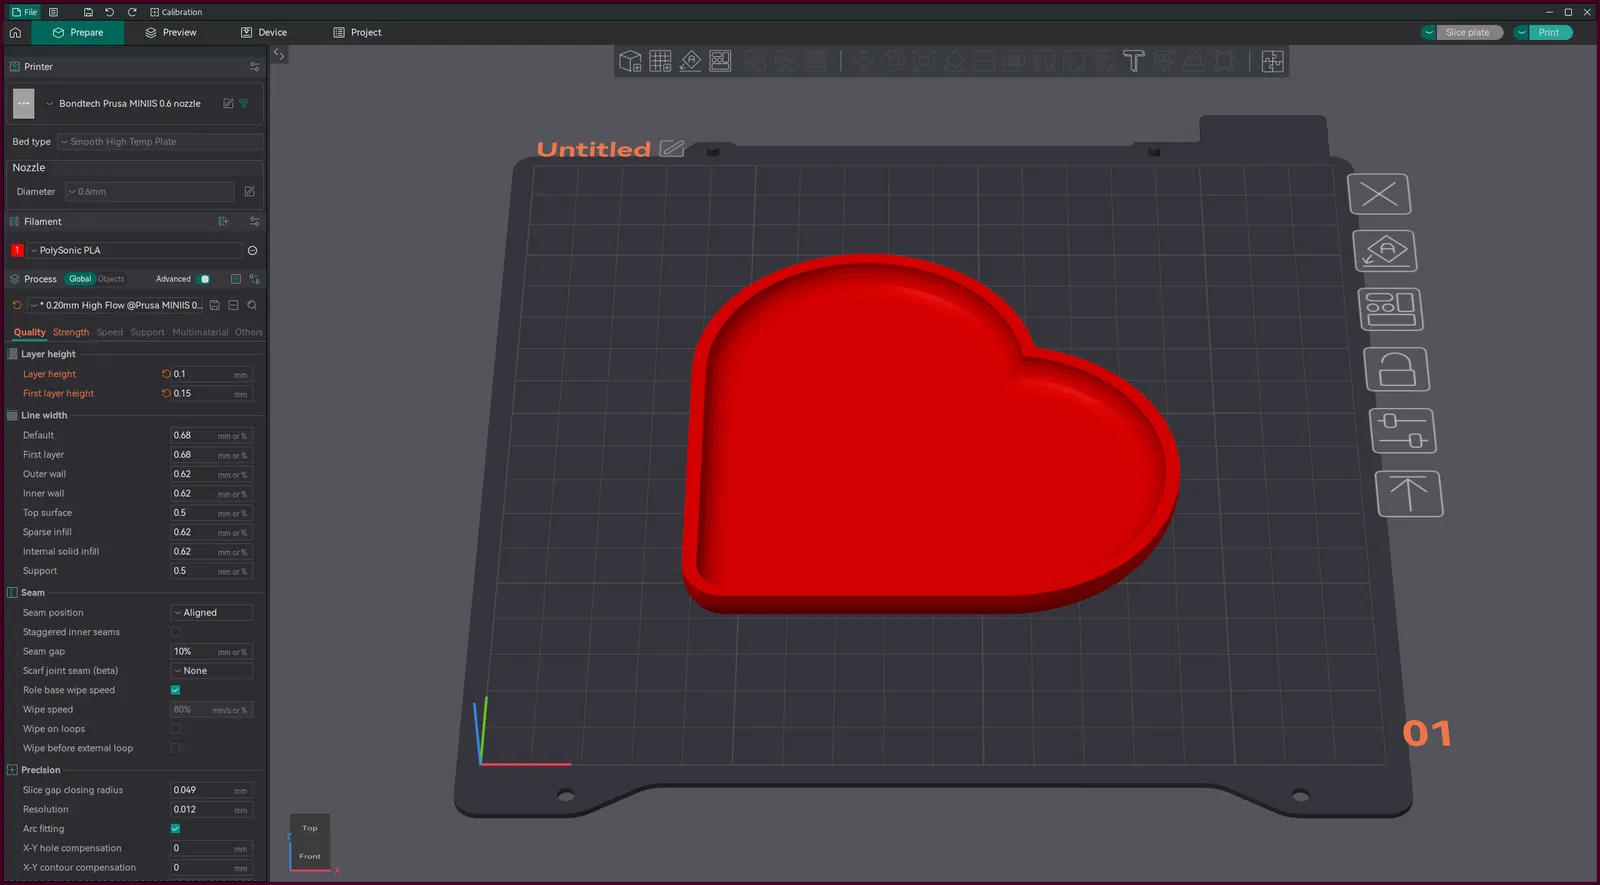Open the 0.20mm High Flow process dropdown

[116, 306]
